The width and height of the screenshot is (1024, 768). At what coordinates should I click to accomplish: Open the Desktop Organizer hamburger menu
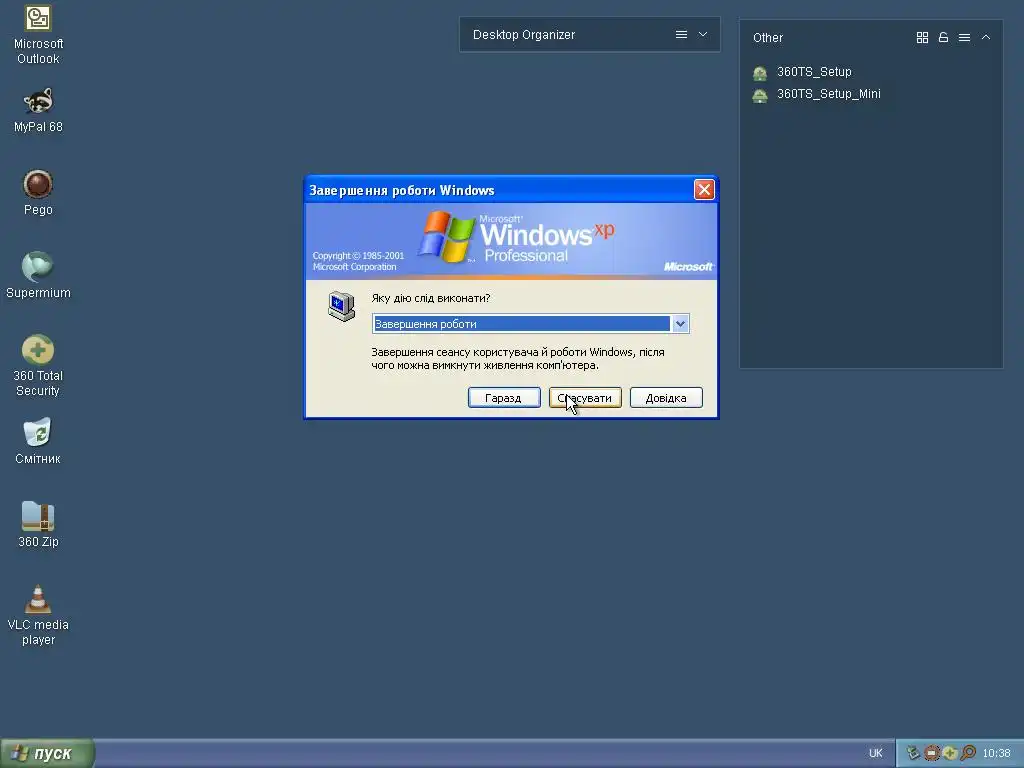(681, 35)
